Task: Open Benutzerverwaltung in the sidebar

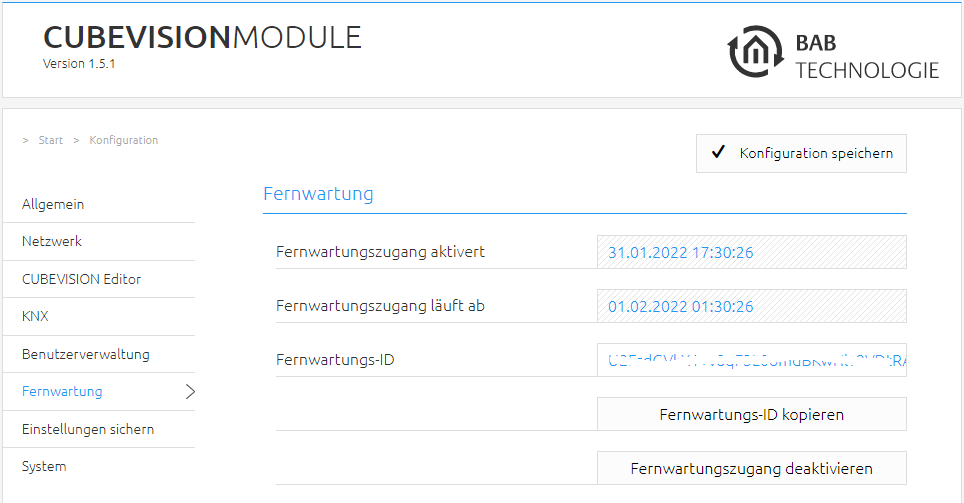Action: coord(99,354)
